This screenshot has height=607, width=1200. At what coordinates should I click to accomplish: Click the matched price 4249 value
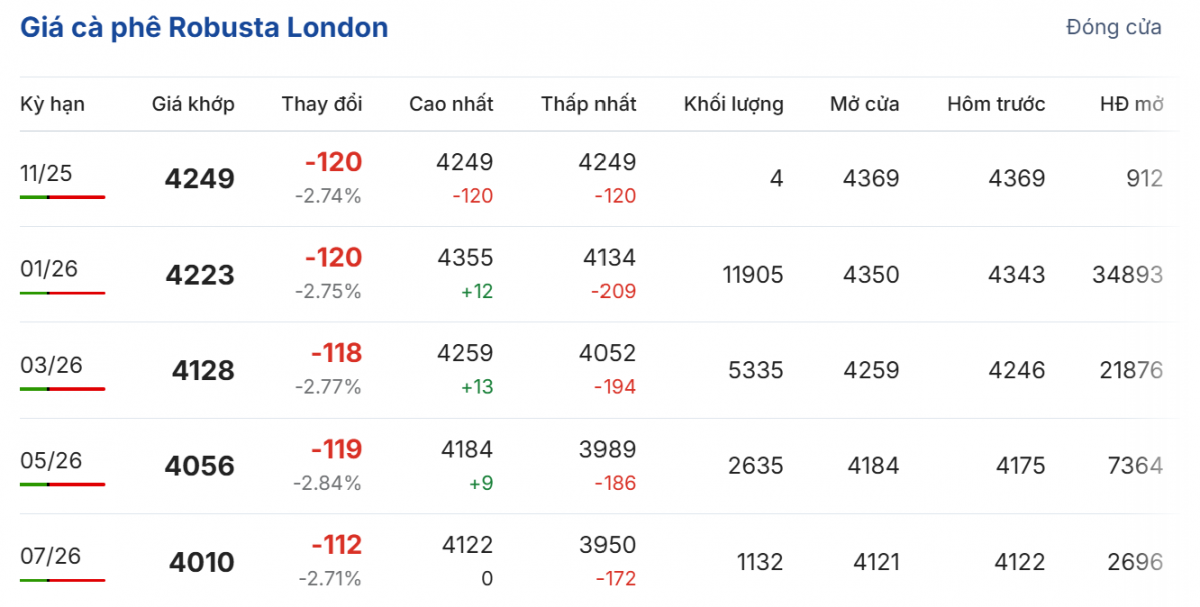(x=200, y=178)
